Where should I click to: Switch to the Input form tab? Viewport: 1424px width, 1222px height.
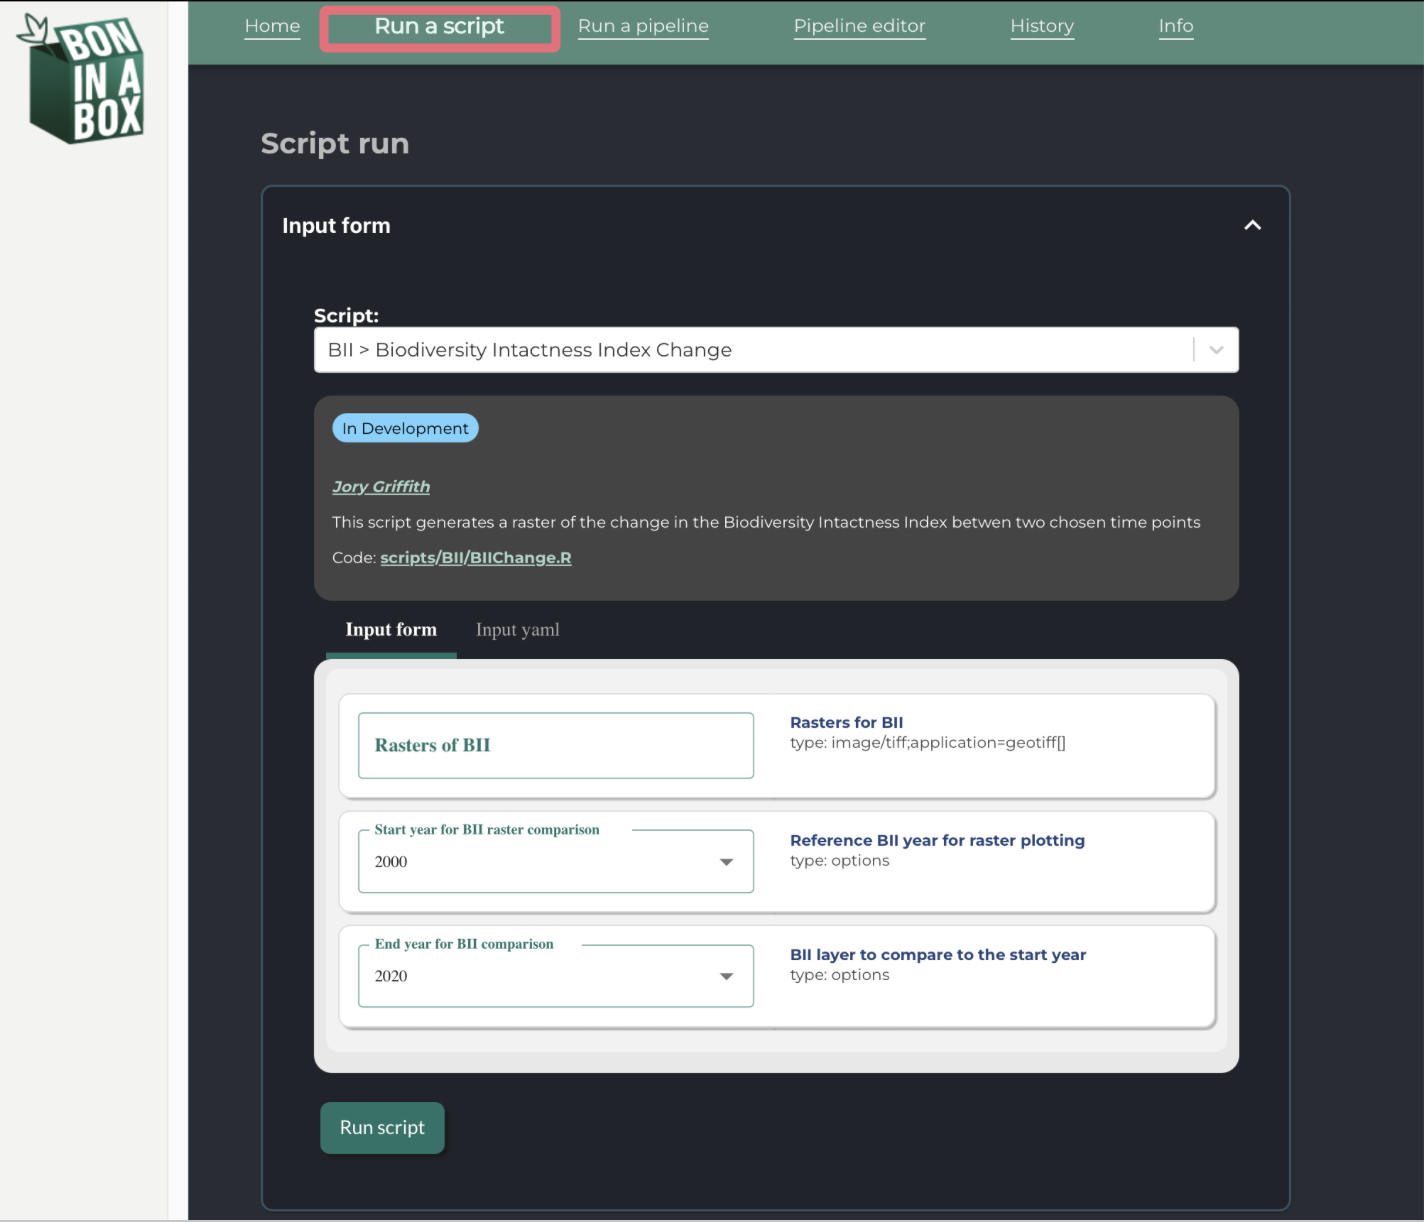click(x=391, y=630)
